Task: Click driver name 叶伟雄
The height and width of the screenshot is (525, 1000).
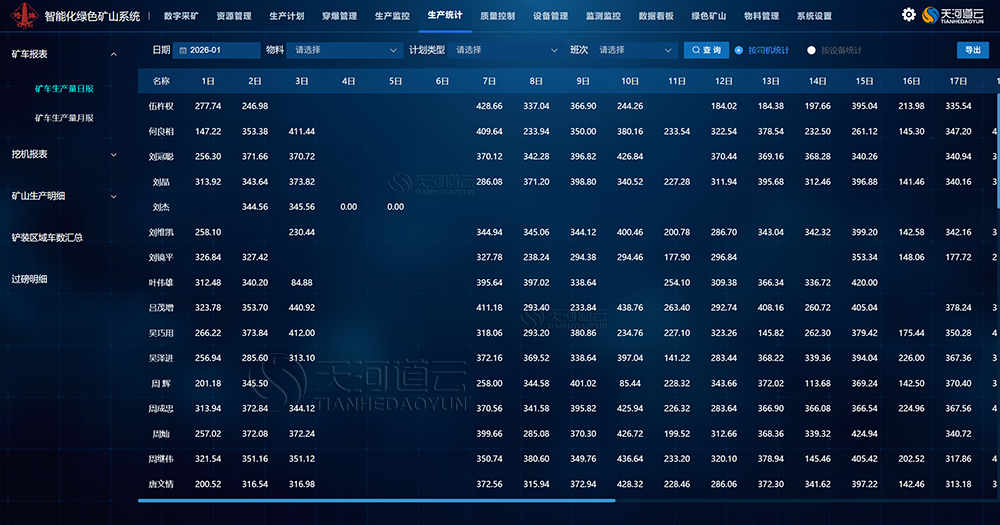Action: (161, 283)
